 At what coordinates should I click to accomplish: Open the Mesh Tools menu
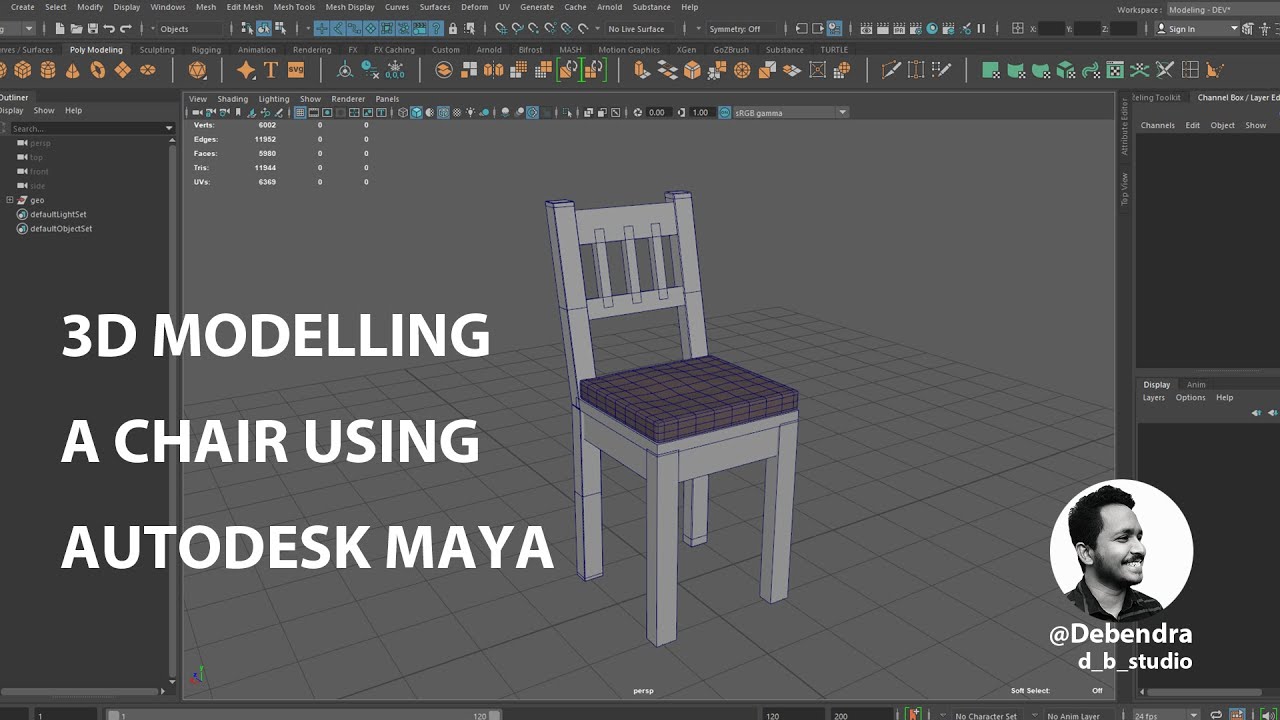coord(292,7)
